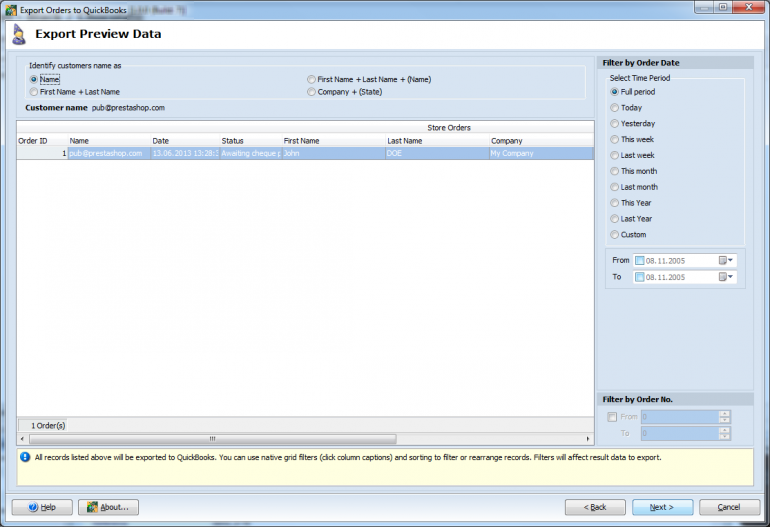Viewport: 770px width, 527px height.
Task: Sort by the First Name column header
Action: 333,140
